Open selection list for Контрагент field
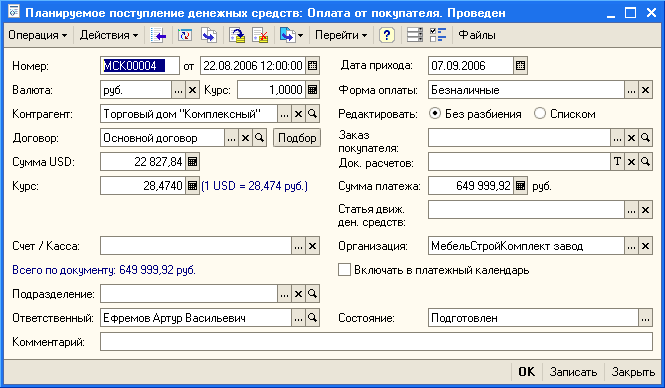 coord(285,114)
